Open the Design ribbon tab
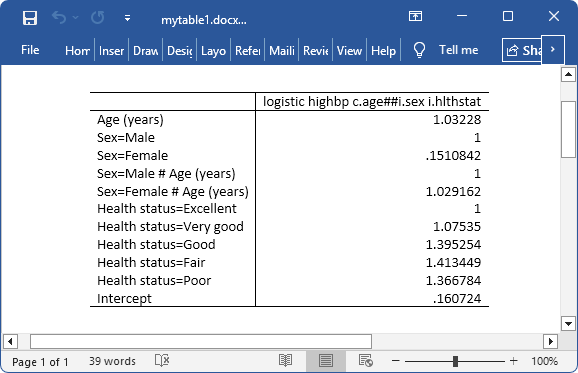Viewport: 578px width, 373px height. 180,50
